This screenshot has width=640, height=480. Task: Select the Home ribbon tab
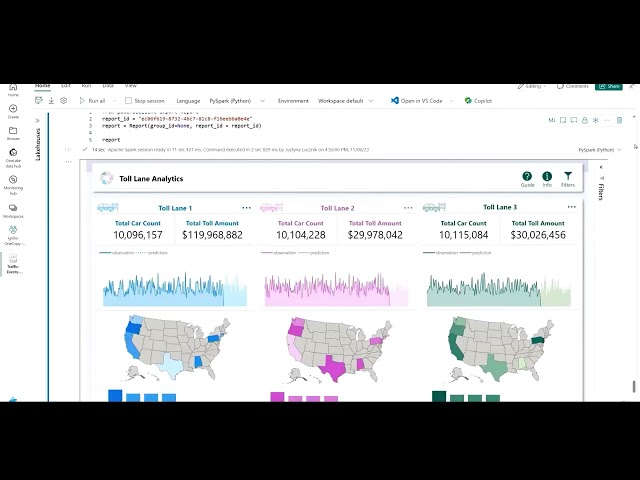click(42, 86)
